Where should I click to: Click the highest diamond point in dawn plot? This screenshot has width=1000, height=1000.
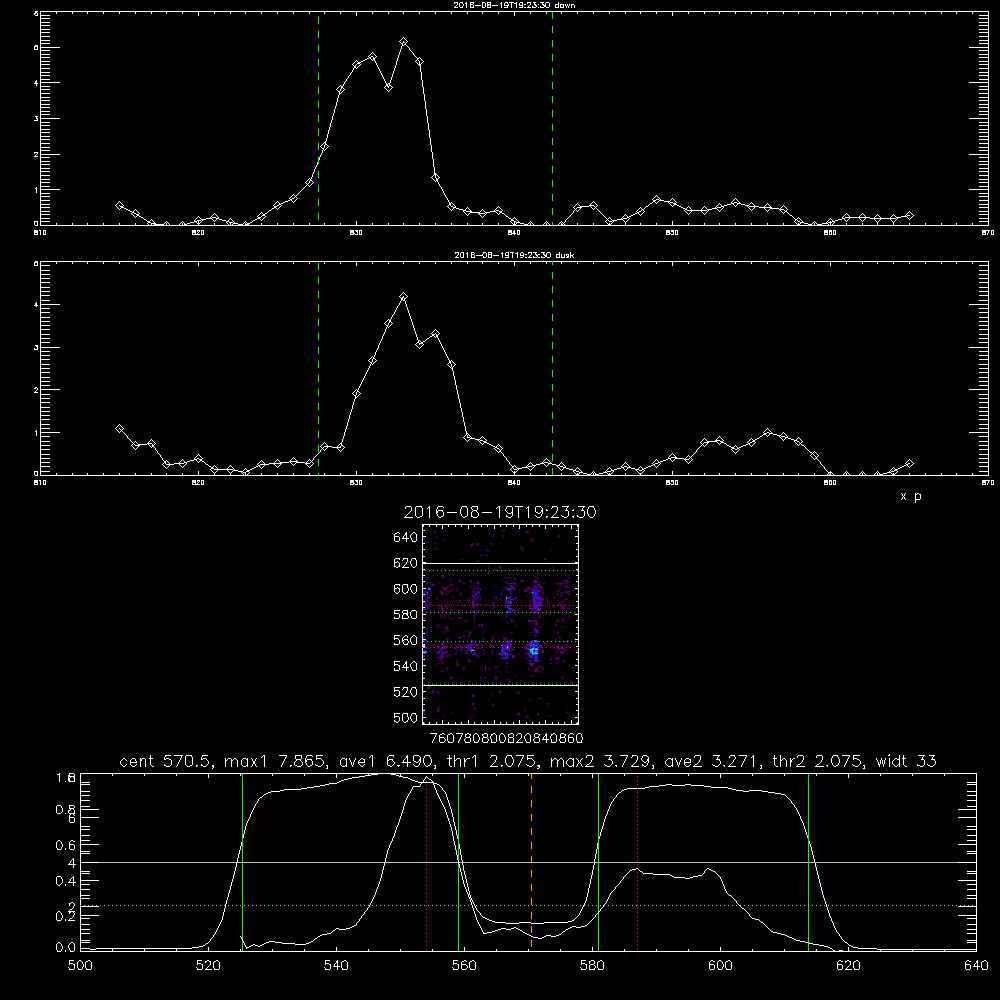click(x=403, y=41)
